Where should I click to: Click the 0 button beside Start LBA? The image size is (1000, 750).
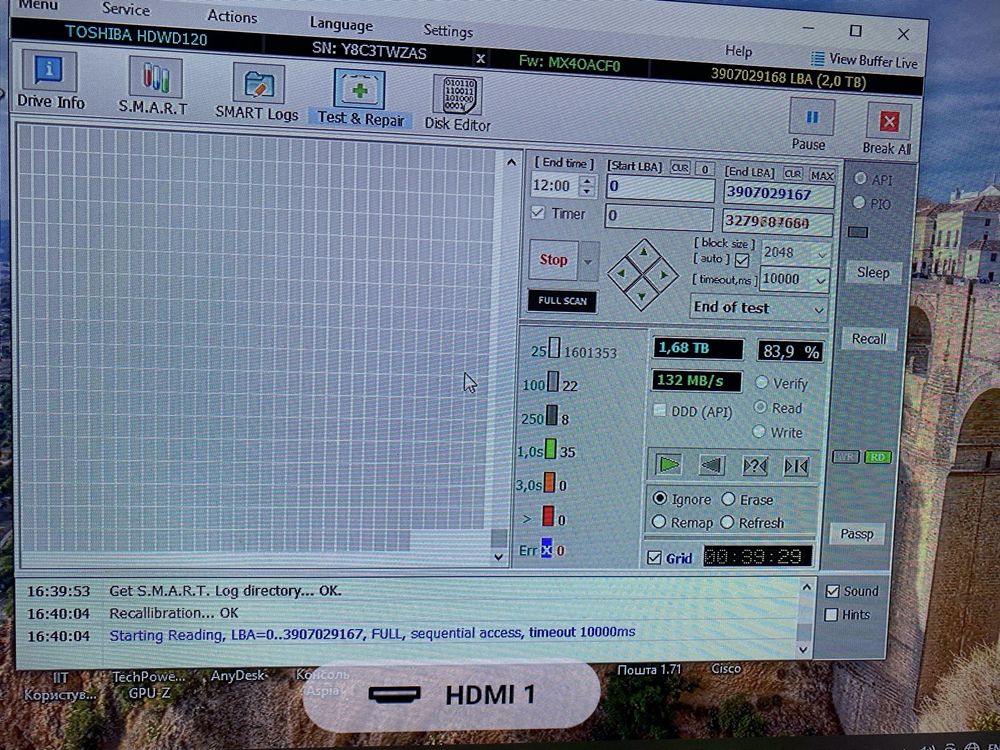[x=704, y=169]
